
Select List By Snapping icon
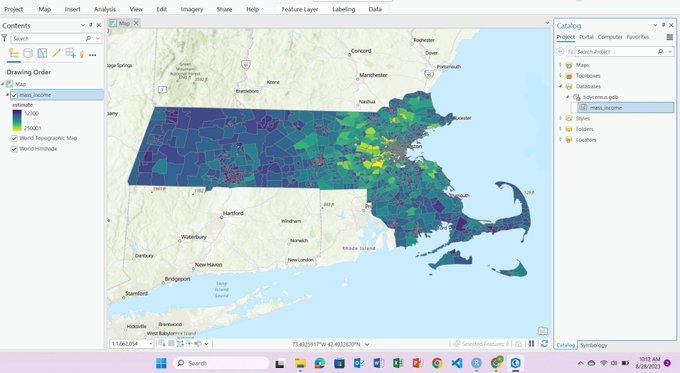click(70, 53)
